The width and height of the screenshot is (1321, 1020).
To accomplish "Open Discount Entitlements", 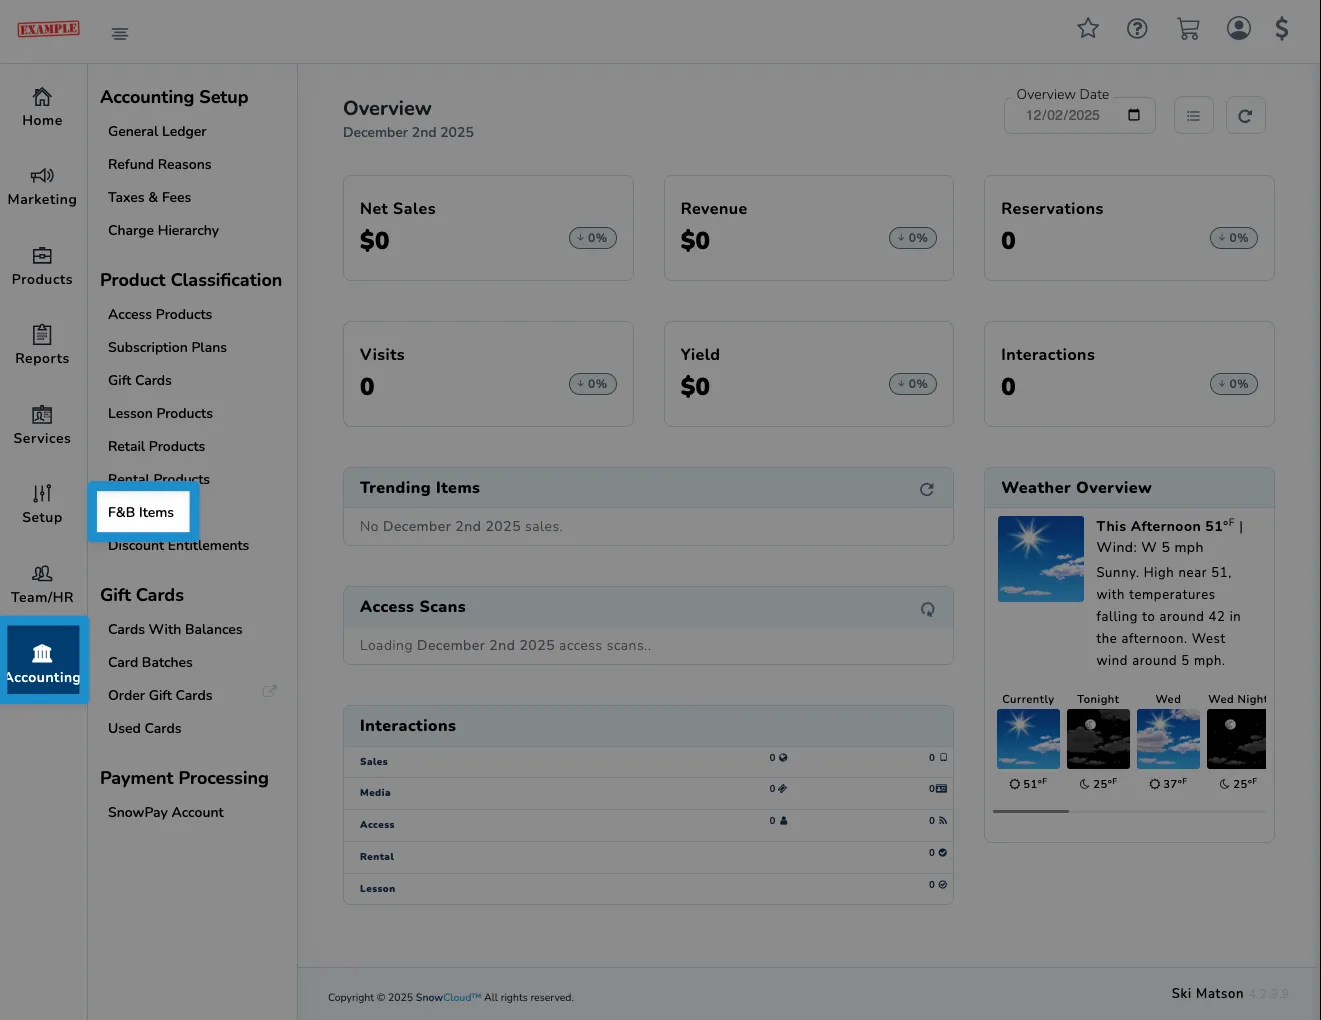I will point(178,545).
